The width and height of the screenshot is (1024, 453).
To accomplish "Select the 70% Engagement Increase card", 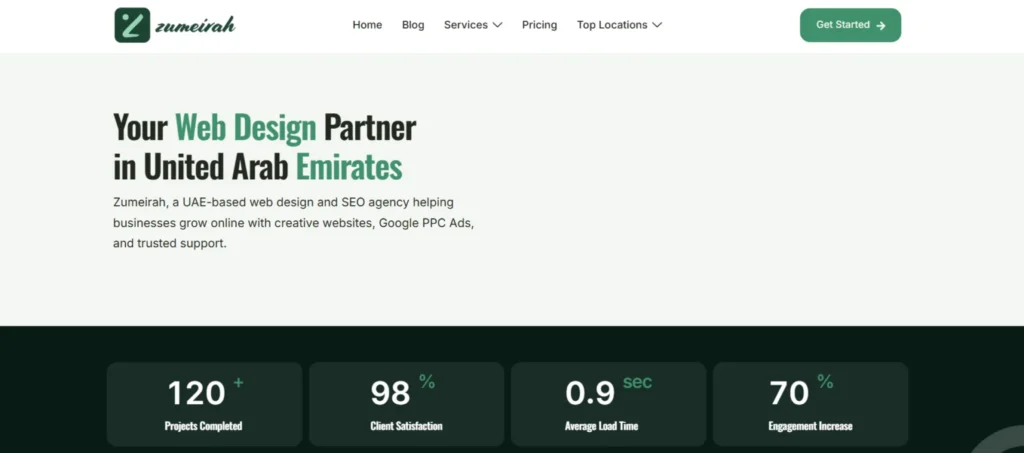I will point(810,404).
